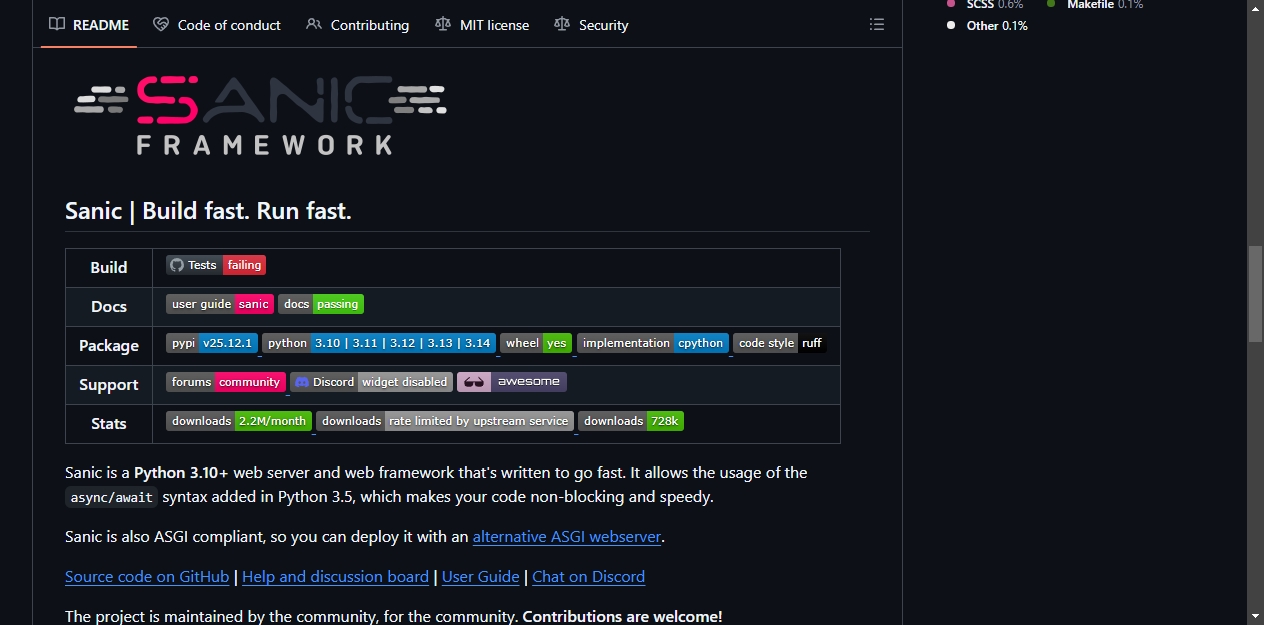
Task: Follow the alternative ASGI webserver link
Action: click(567, 537)
